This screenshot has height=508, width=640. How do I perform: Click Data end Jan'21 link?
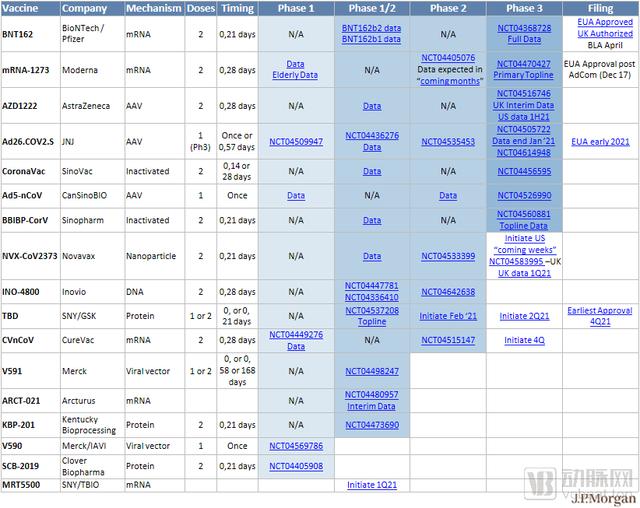524,141
